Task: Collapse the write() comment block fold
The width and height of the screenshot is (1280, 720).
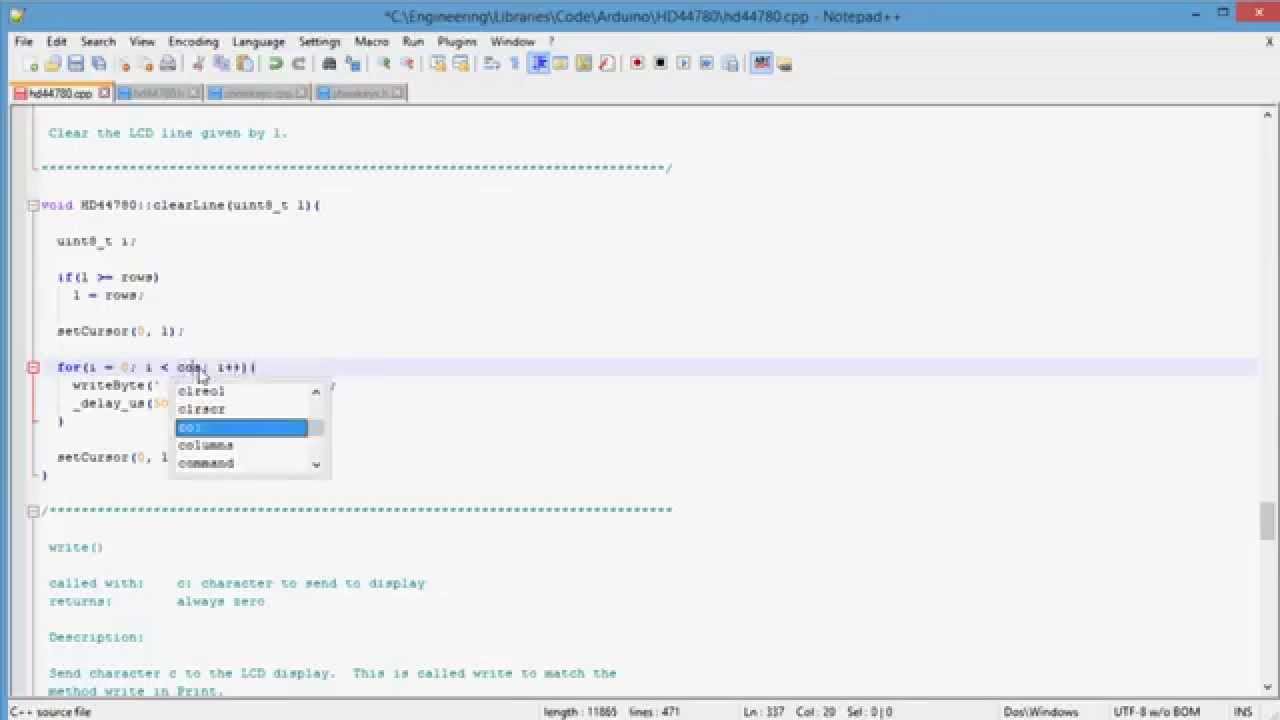Action: click(x=33, y=511)
